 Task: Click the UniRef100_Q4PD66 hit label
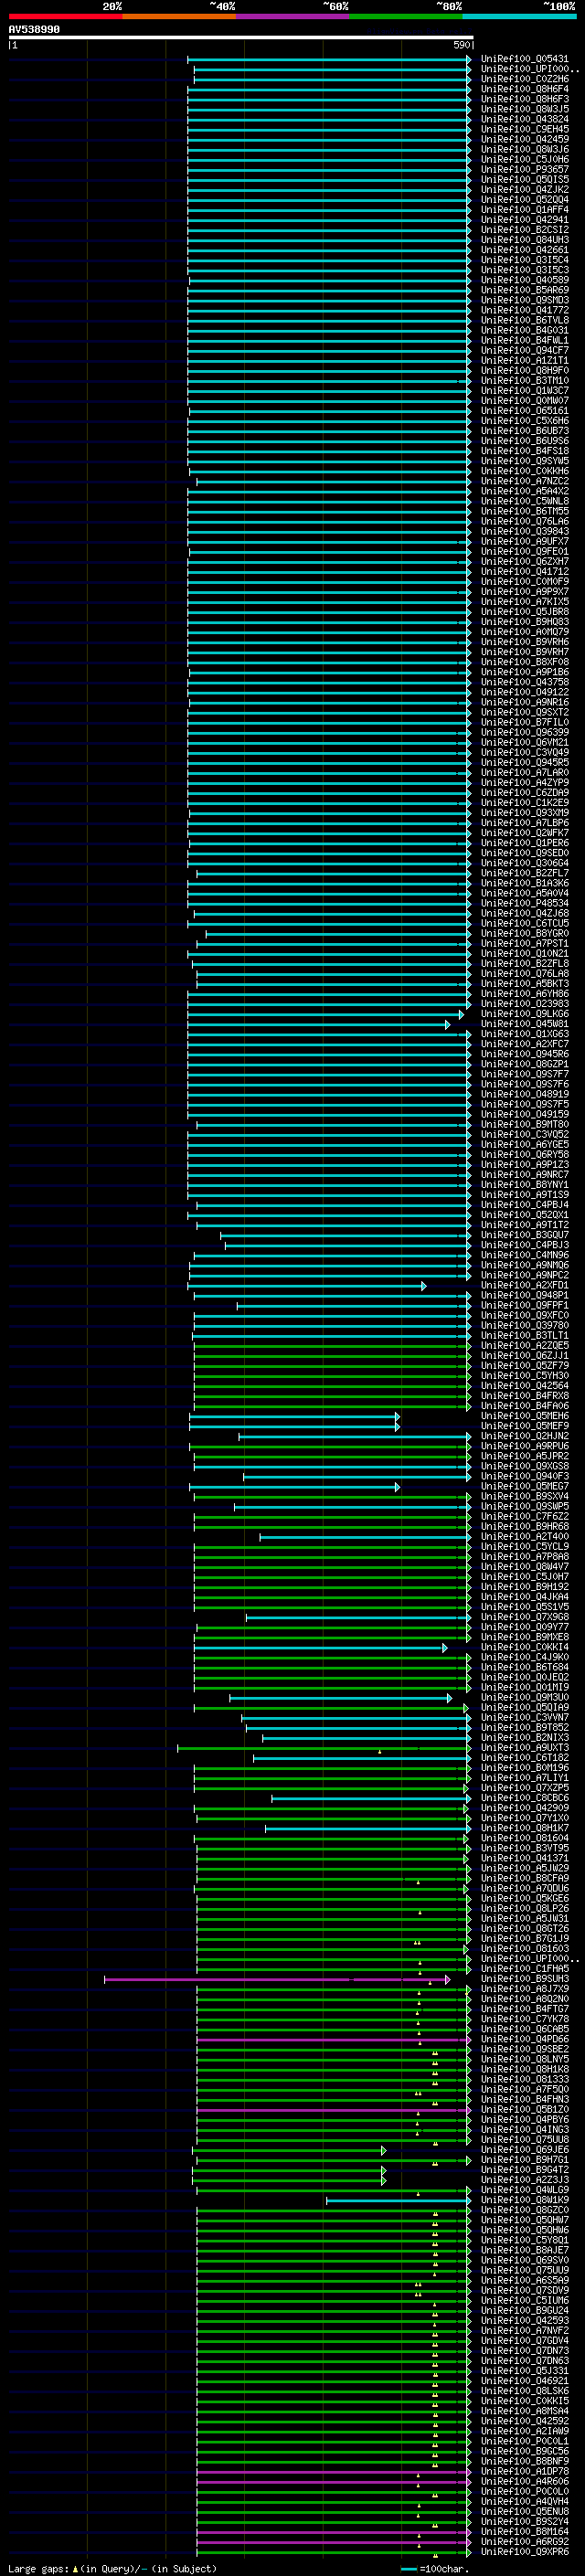(x=524, y=2039)
